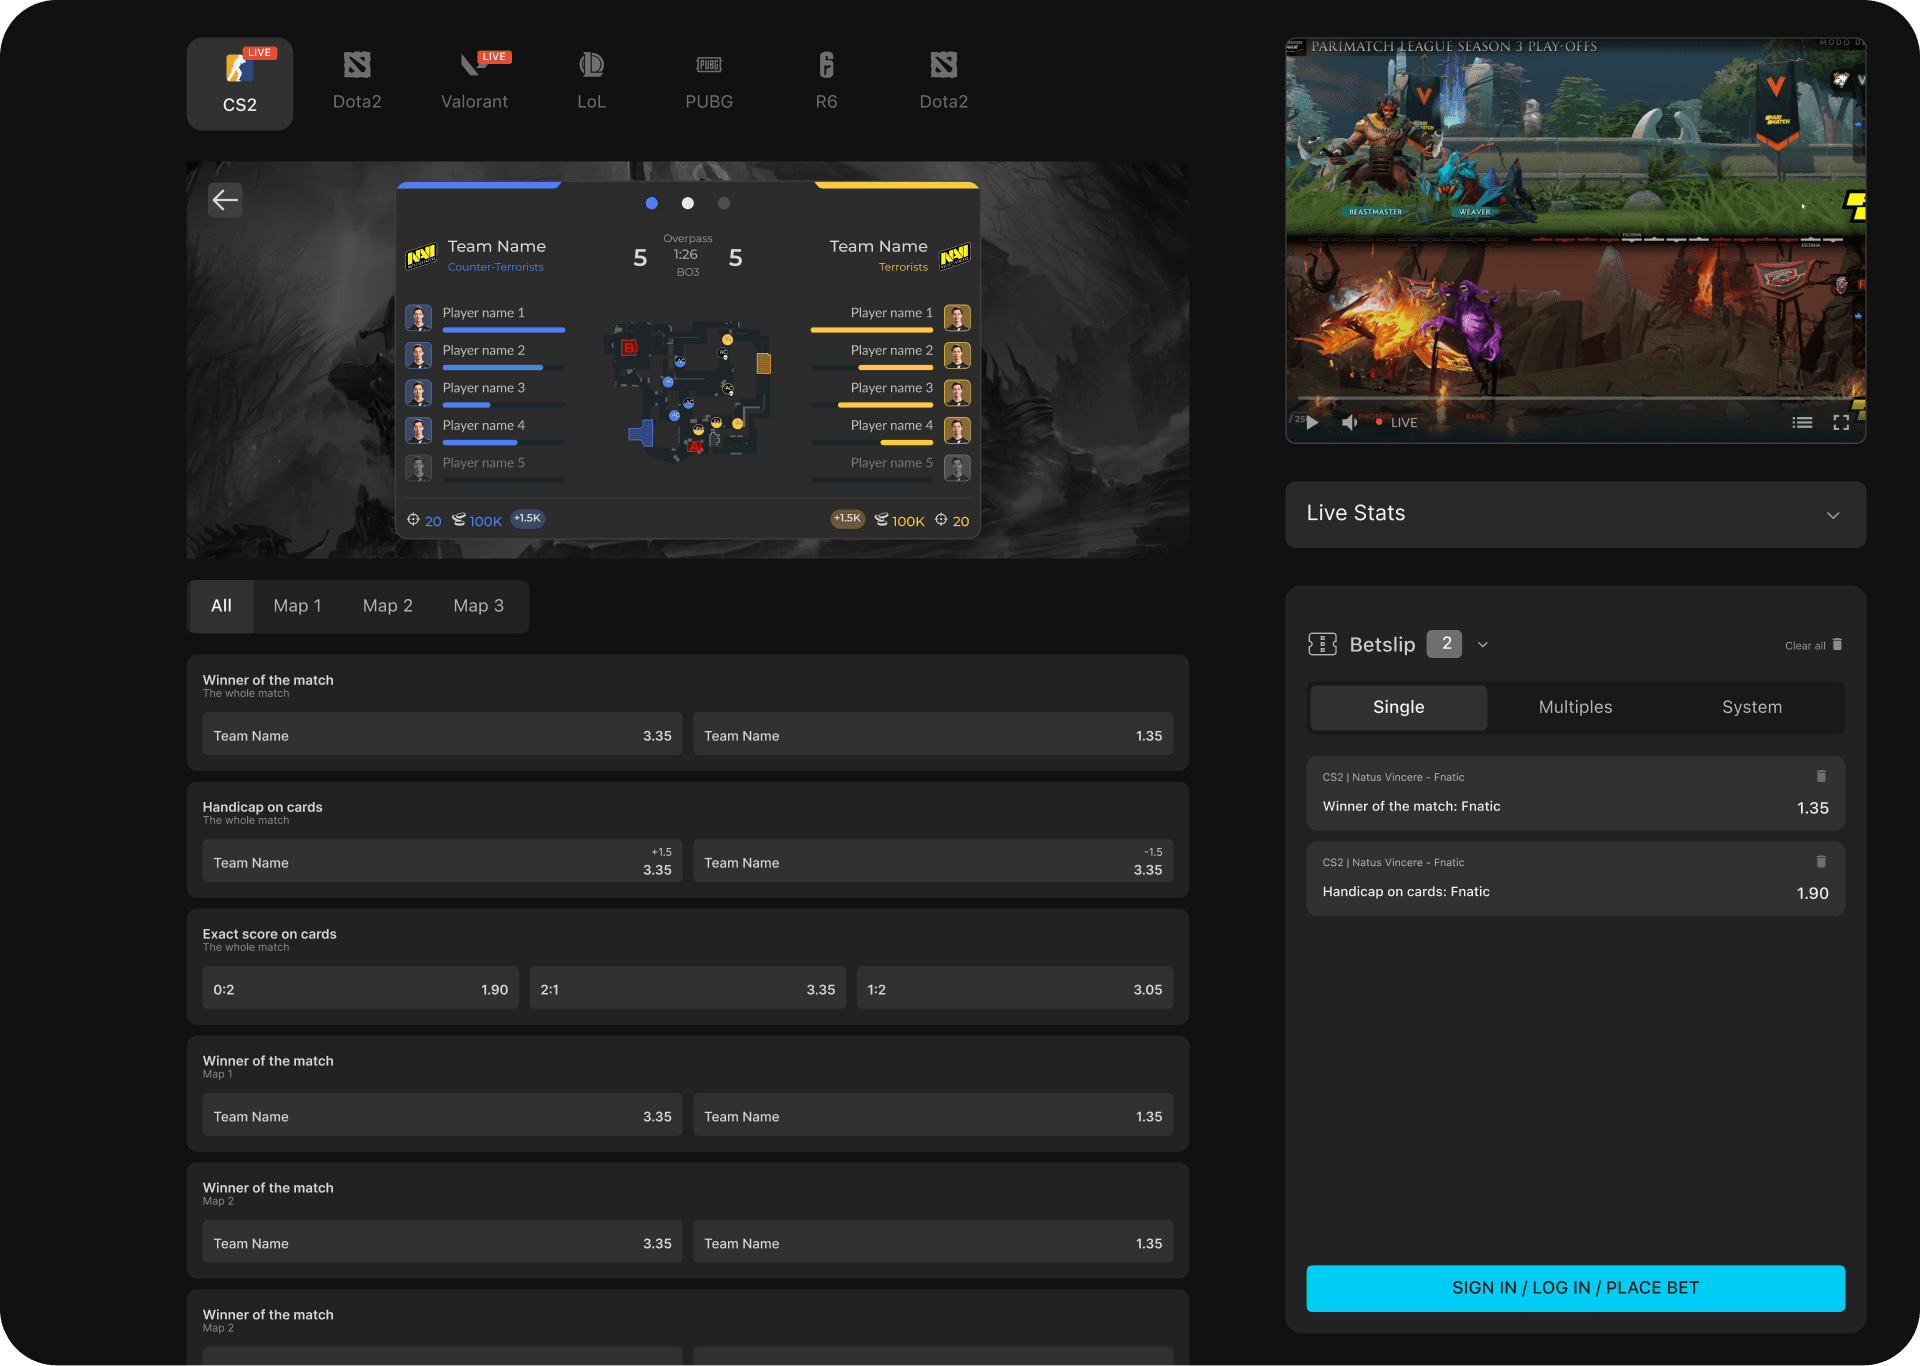
Task: Go back using the arrow button
Action: click(225, 200)
